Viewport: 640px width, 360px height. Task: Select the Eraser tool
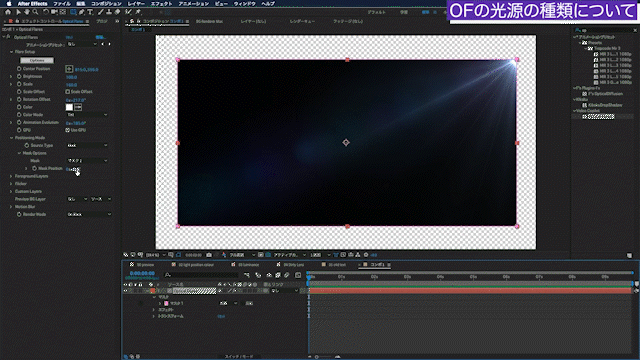[117, 12]
